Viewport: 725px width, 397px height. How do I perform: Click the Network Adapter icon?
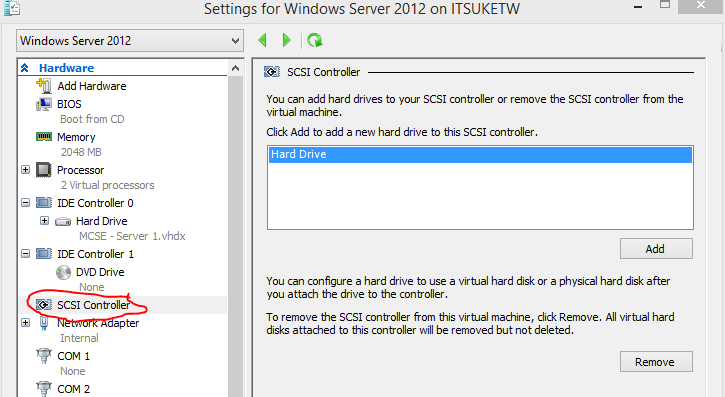click(44, 323)
